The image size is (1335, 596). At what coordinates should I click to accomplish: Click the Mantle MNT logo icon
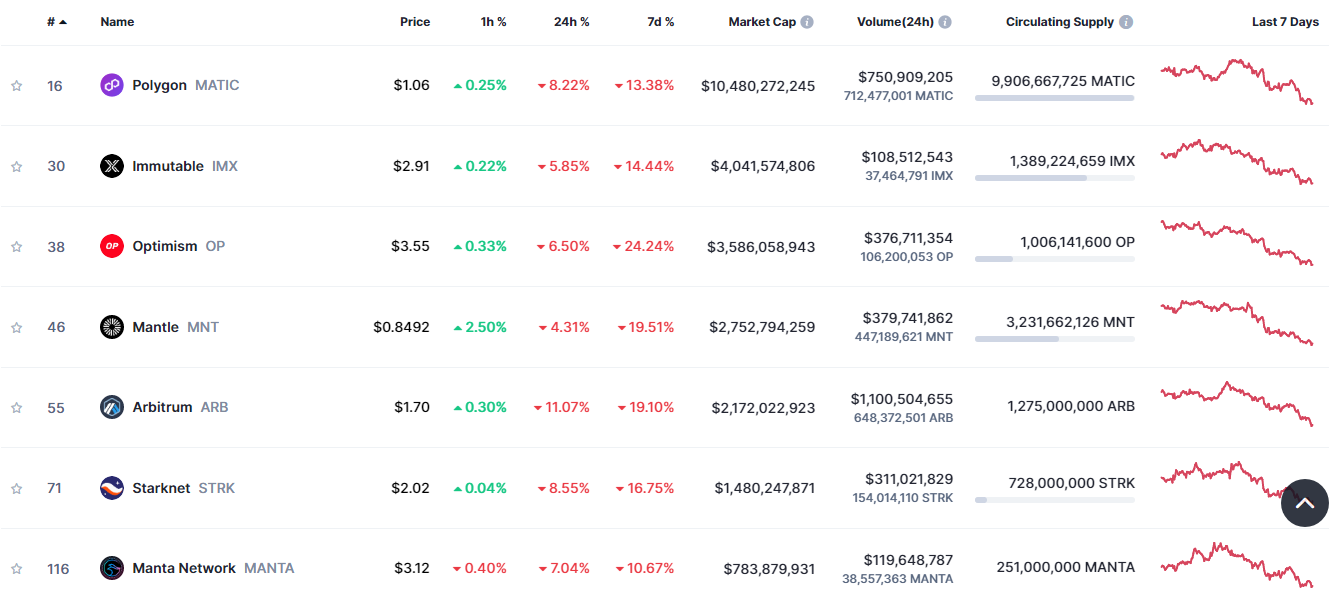[112, 327]
